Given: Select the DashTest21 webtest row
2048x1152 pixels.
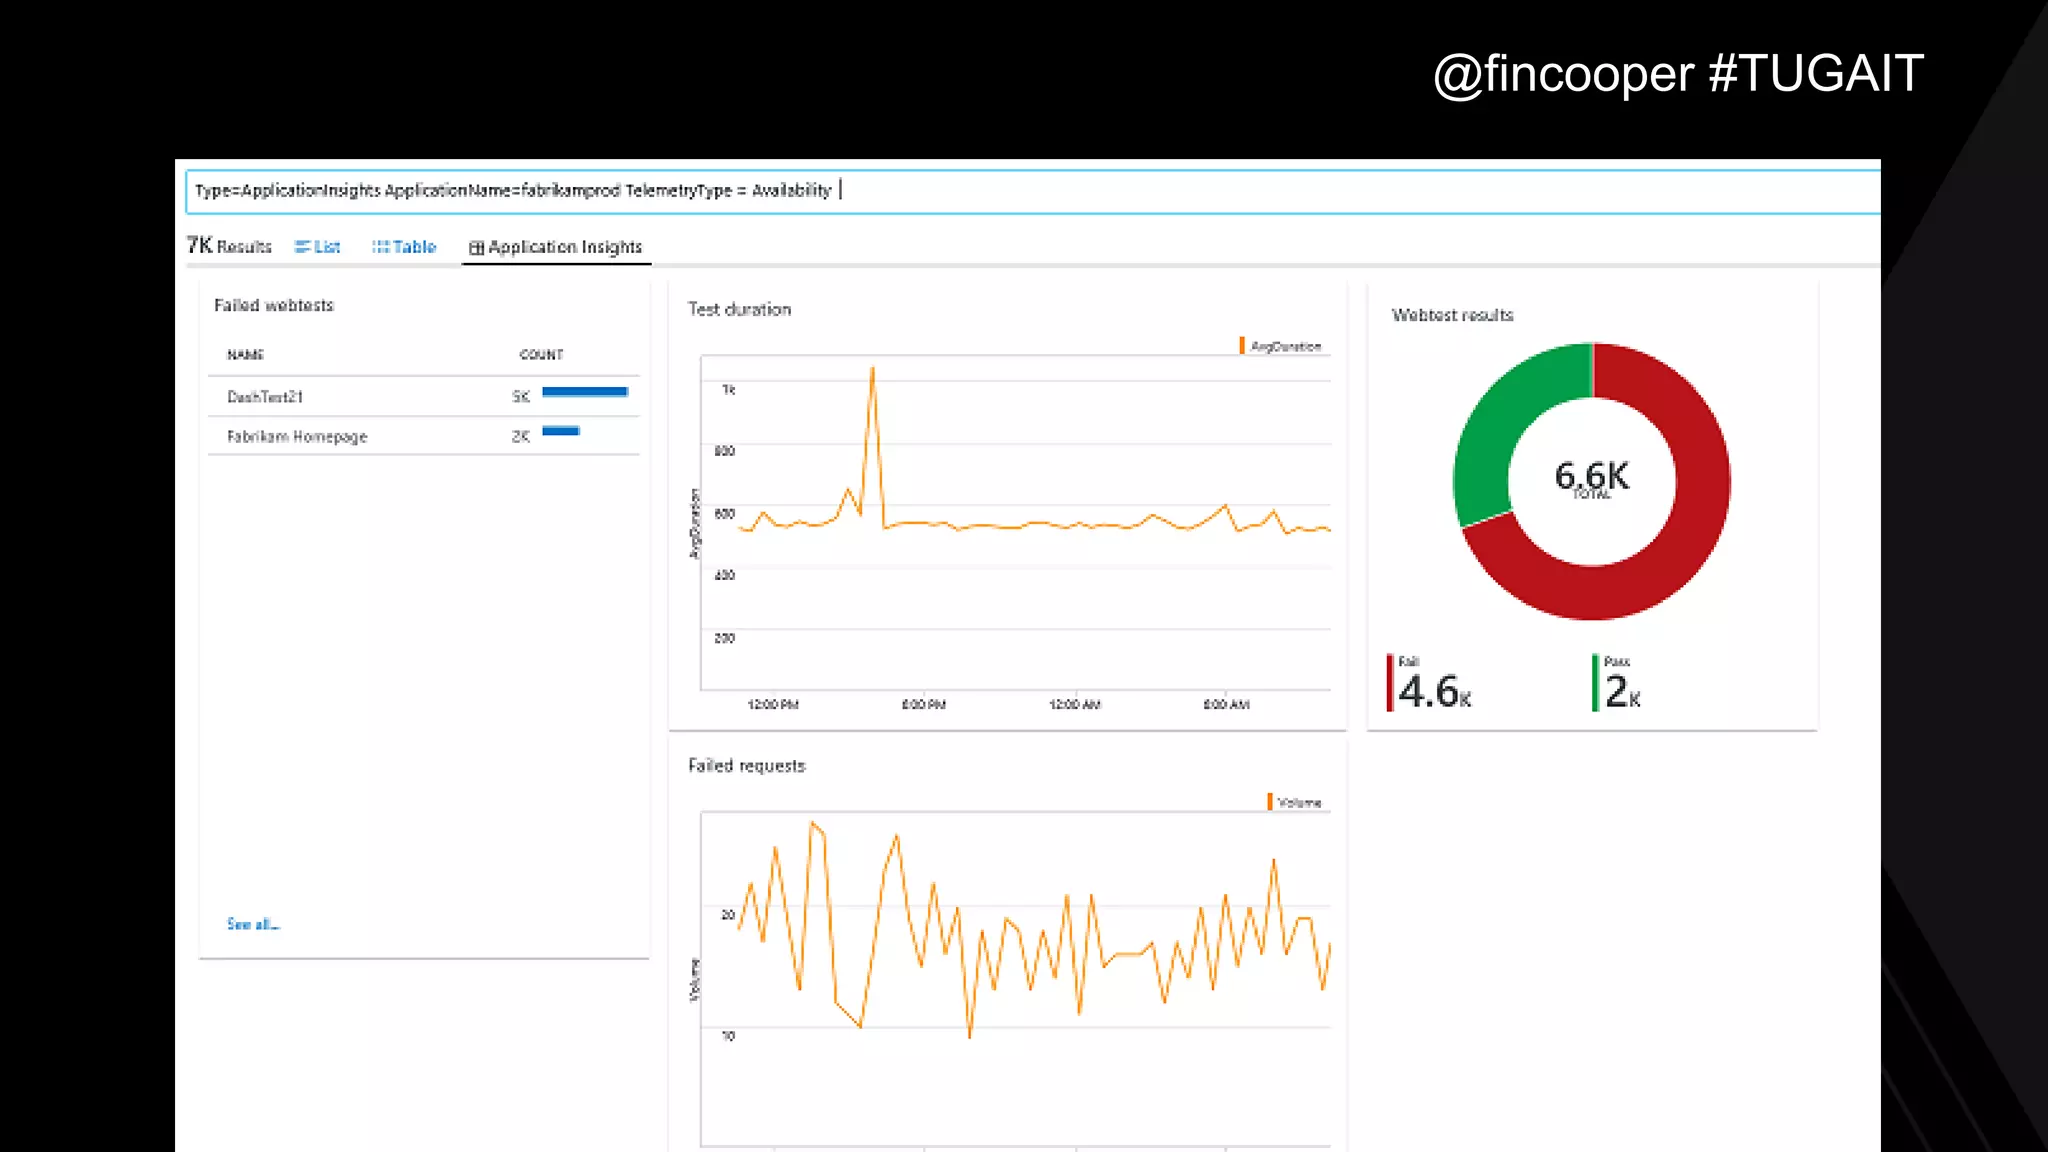Looking at the screenshot, I should click(423, 397).
